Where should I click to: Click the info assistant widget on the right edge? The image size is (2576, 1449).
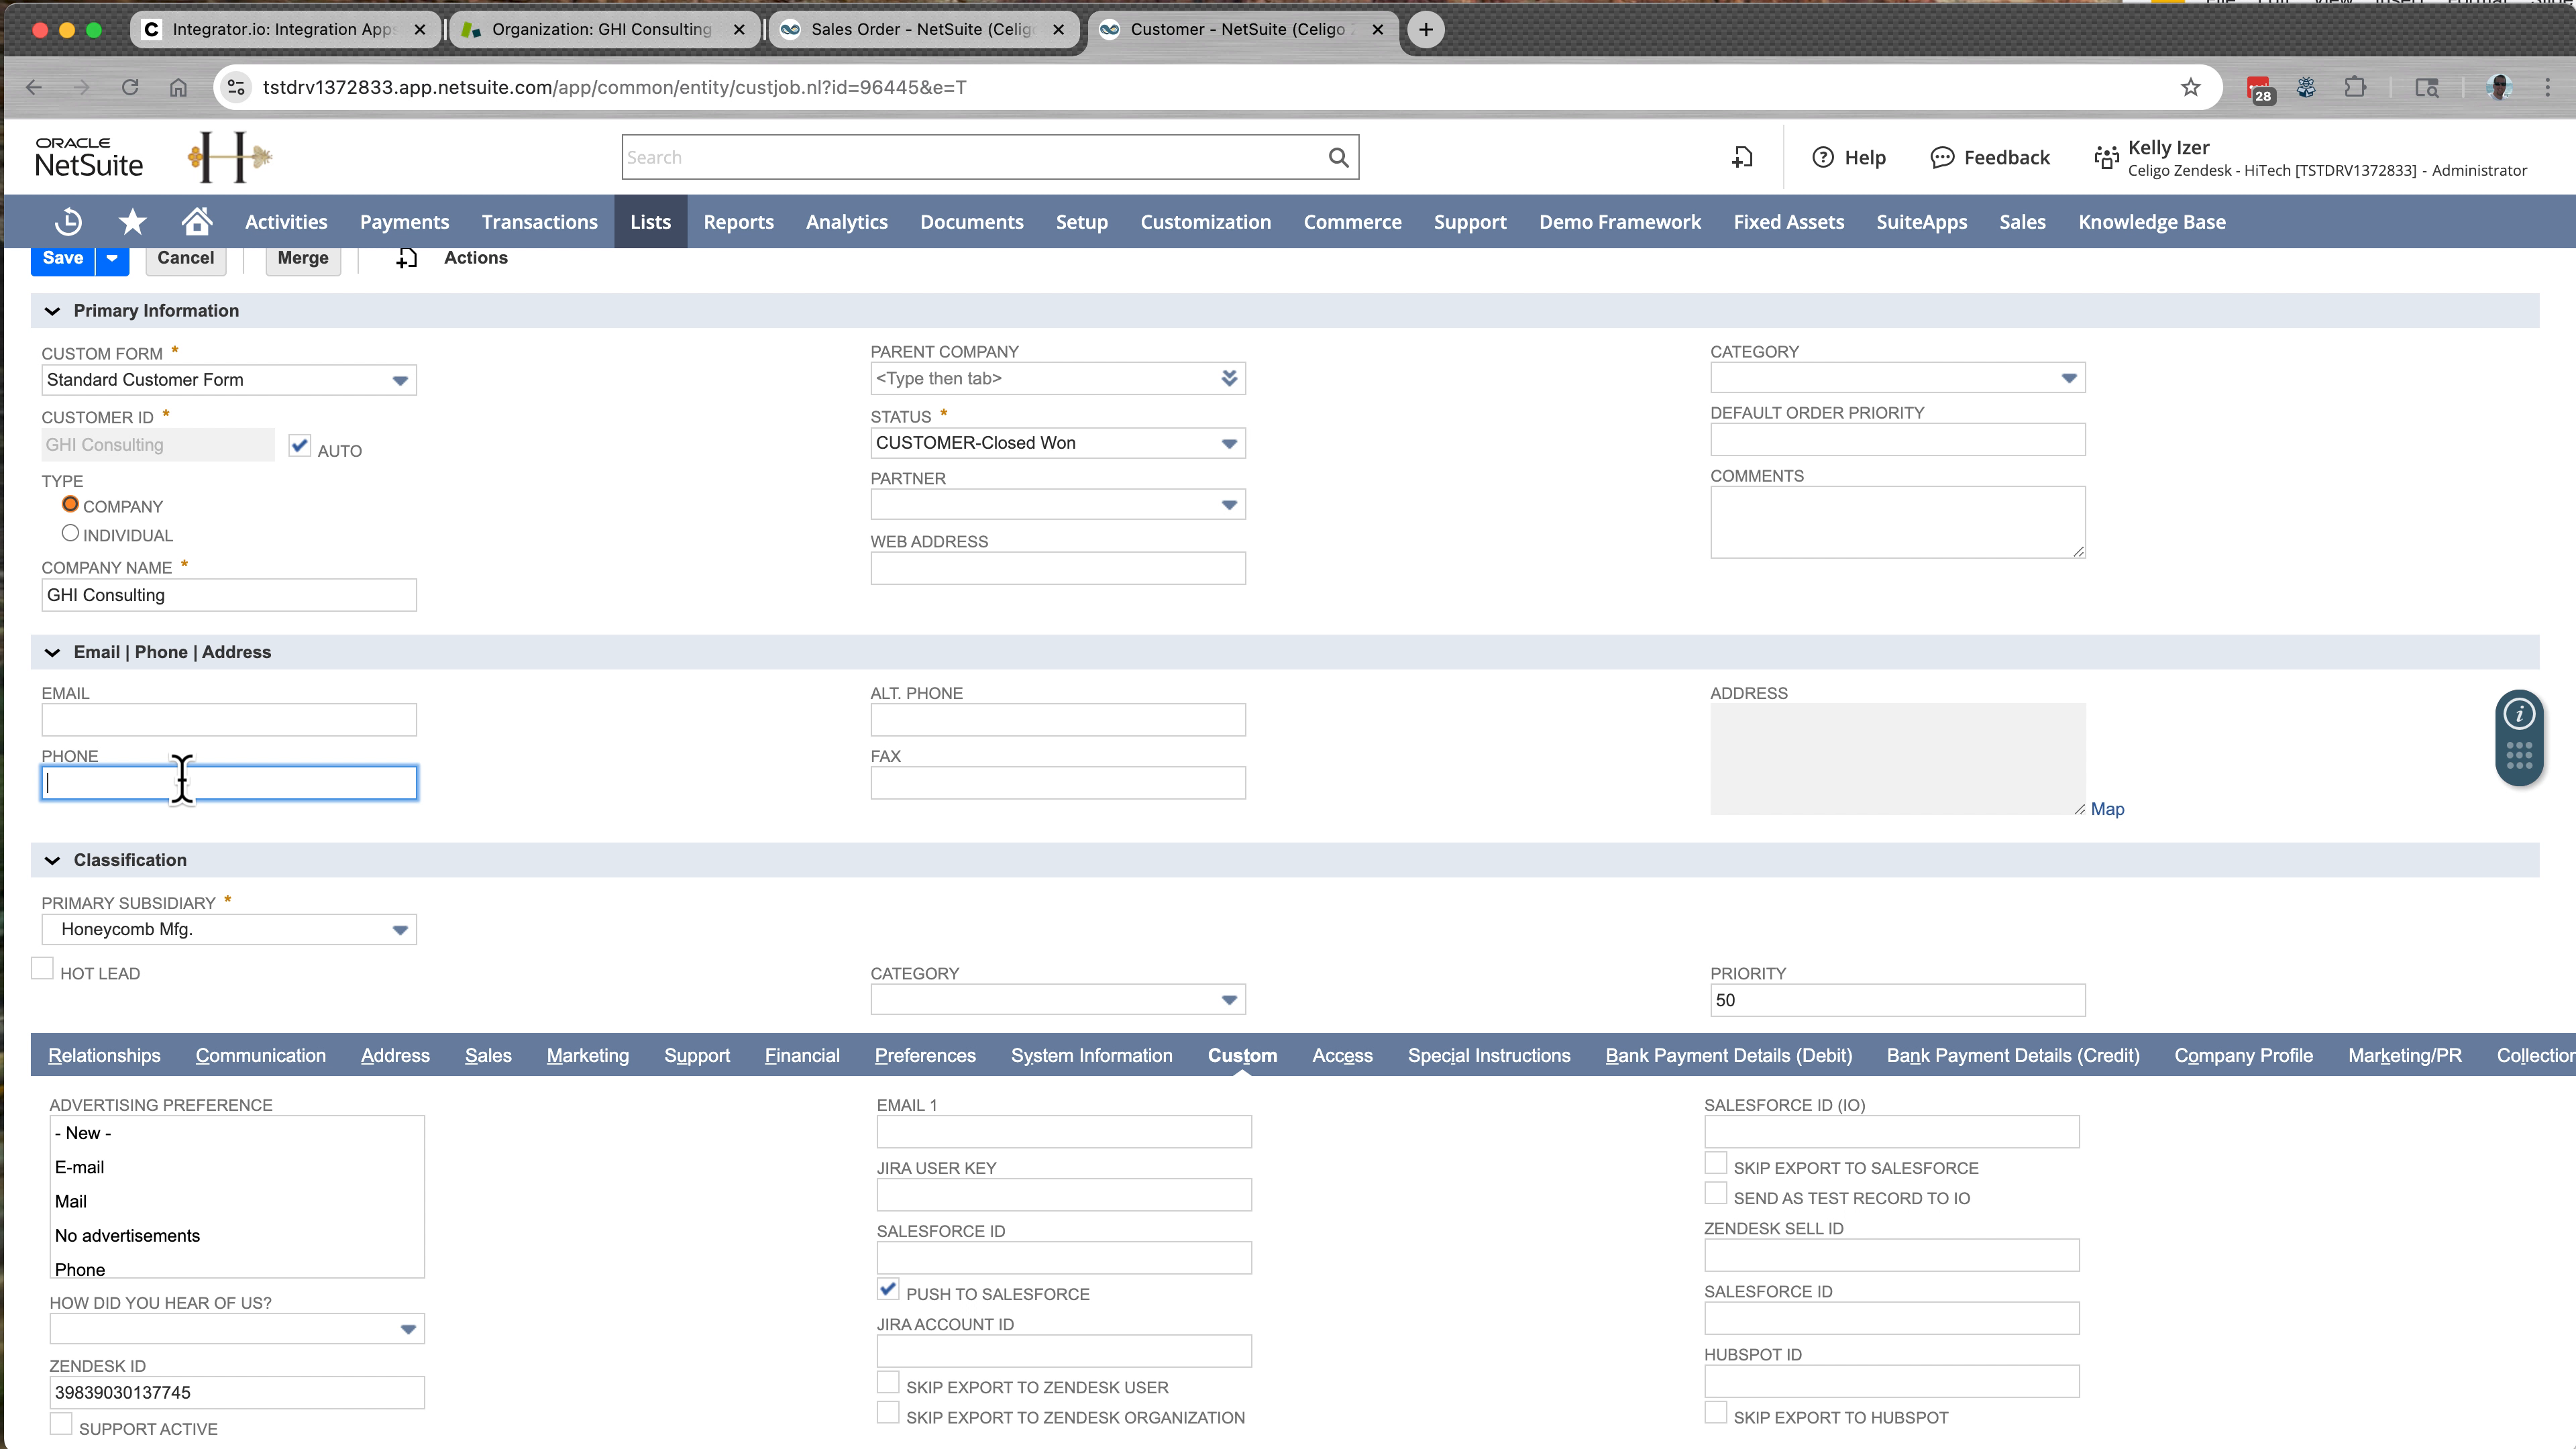coord(2519,713)
